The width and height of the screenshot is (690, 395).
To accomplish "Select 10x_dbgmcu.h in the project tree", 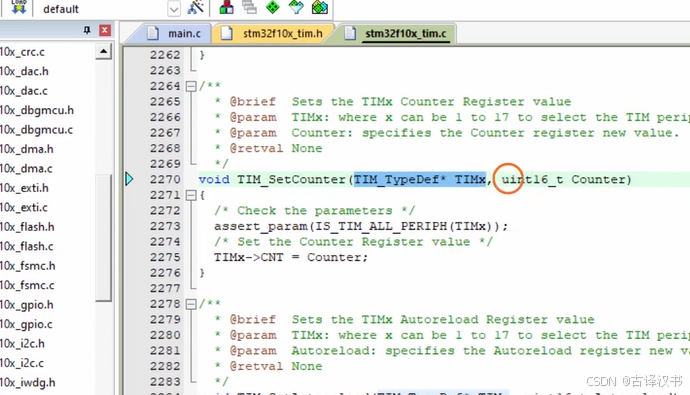I will click(x=37, y=110).
